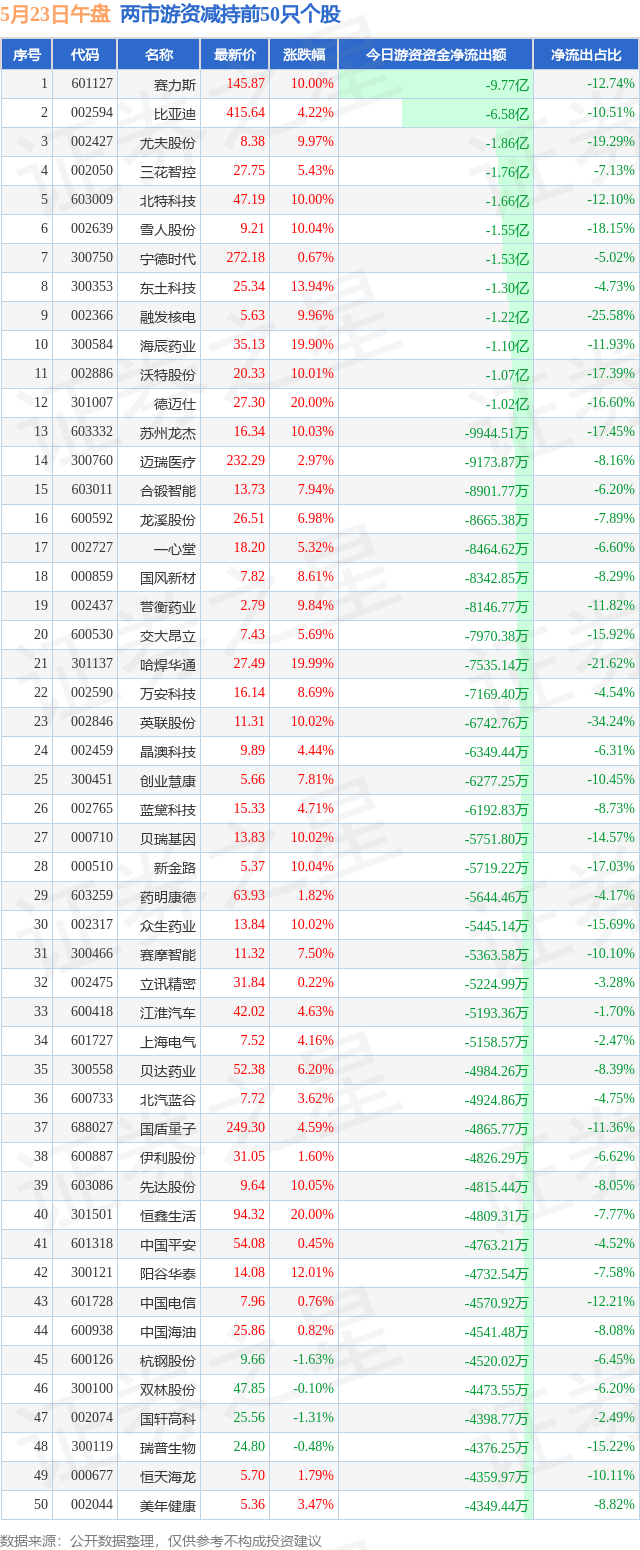This screenshot has width=640, height=1550.
Task: Select stock name 恒天海龙
Action: pyautogui.click(x=168, y=1476)
